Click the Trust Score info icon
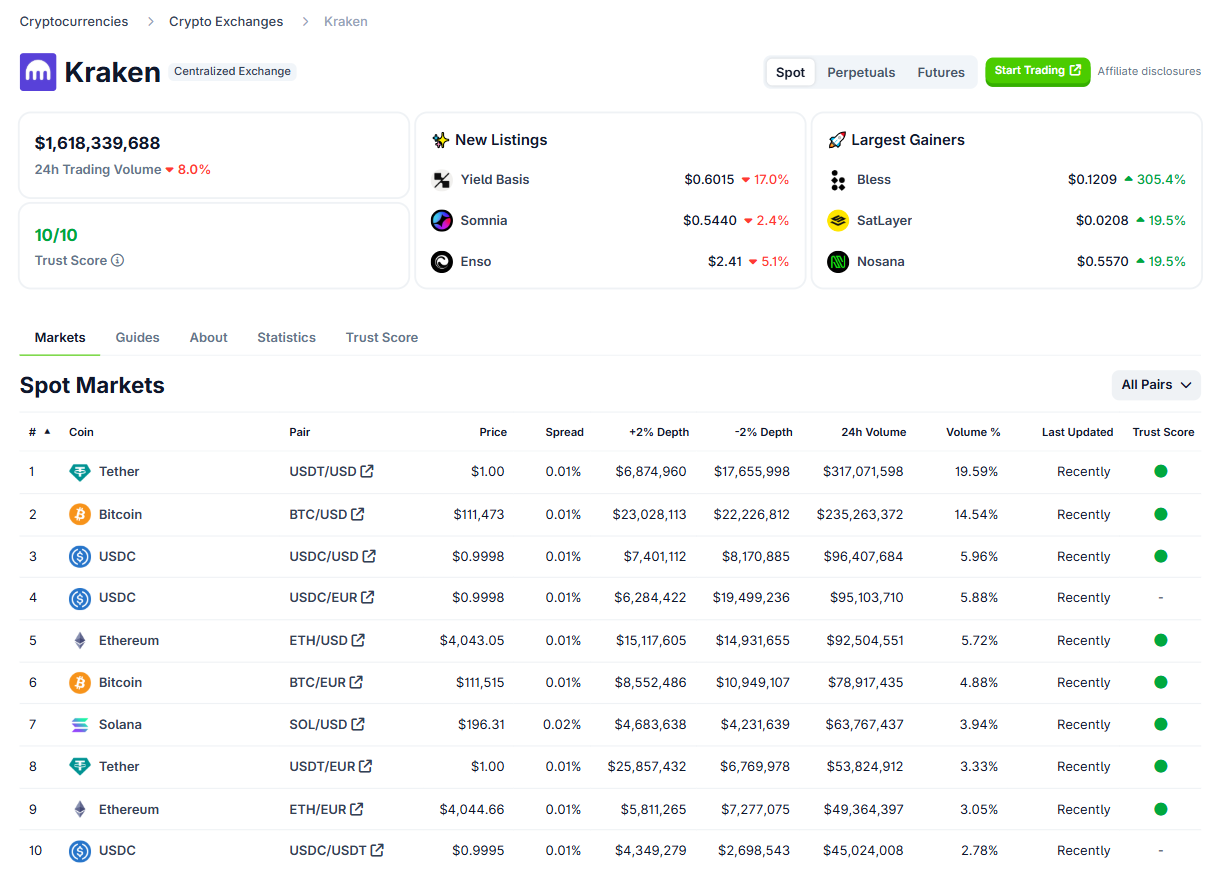 point(117,261)
